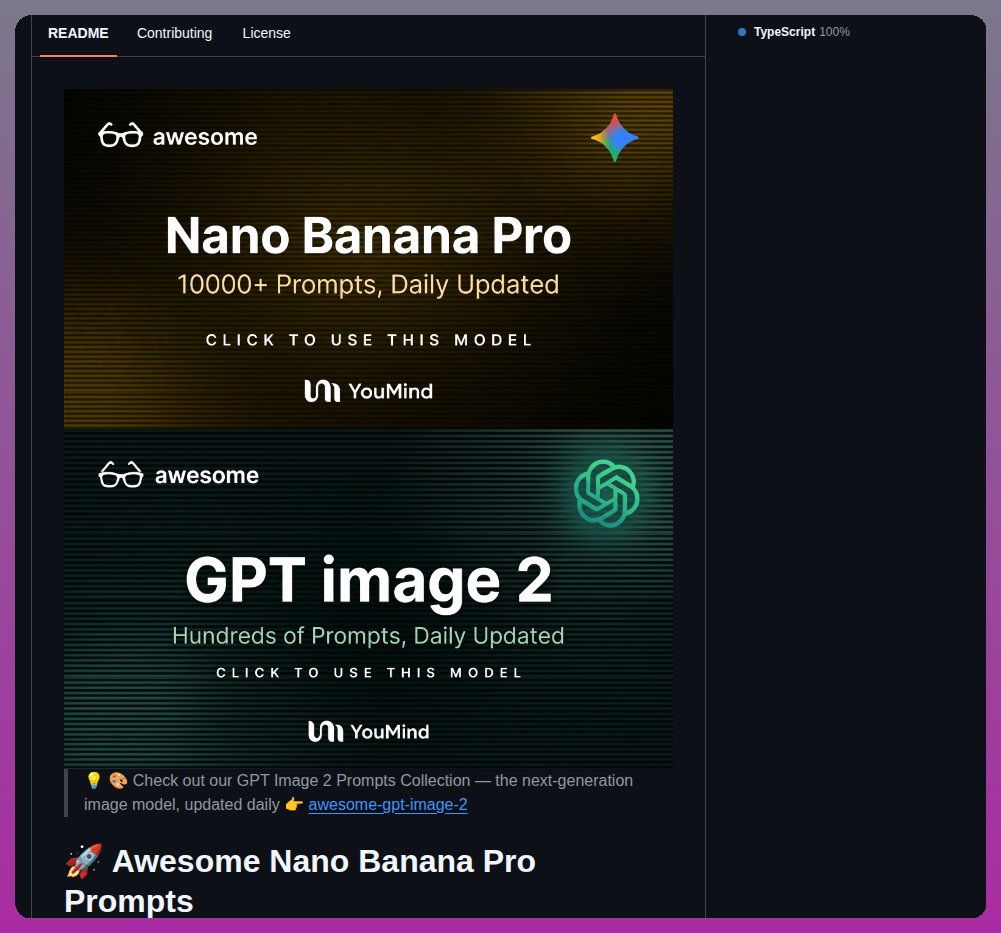
Task: Click the light bulb emoji in the note
Action: [x=94, y=780]
